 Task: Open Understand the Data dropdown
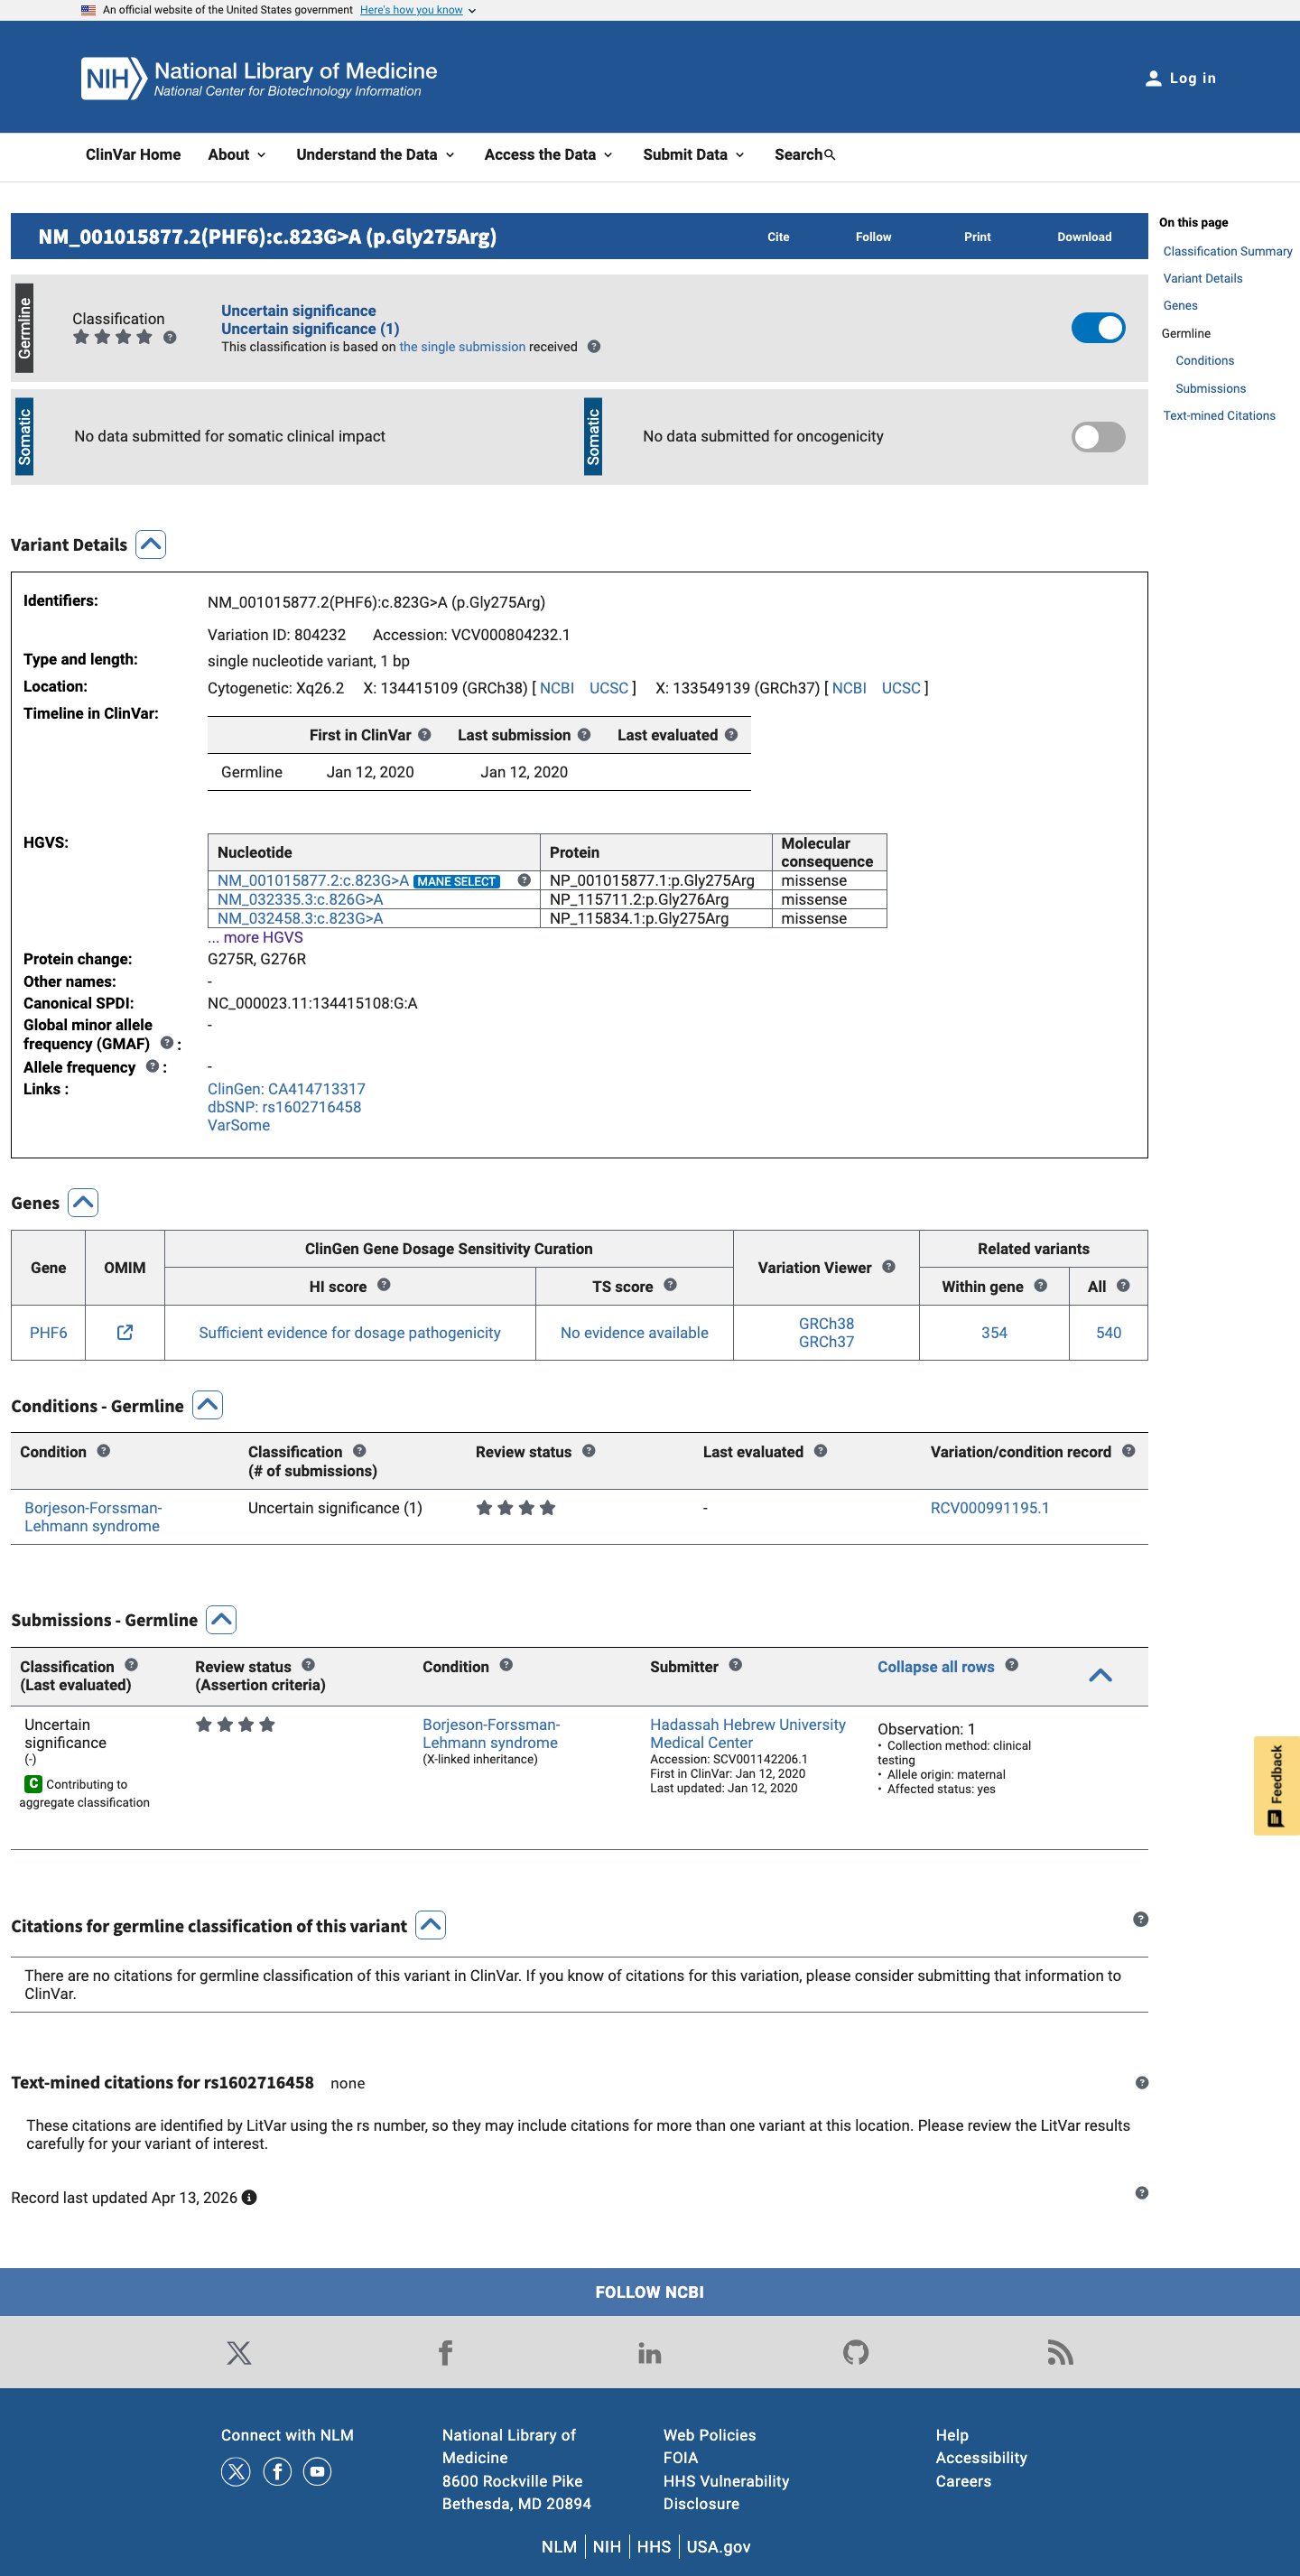click(x=375, y=155)
